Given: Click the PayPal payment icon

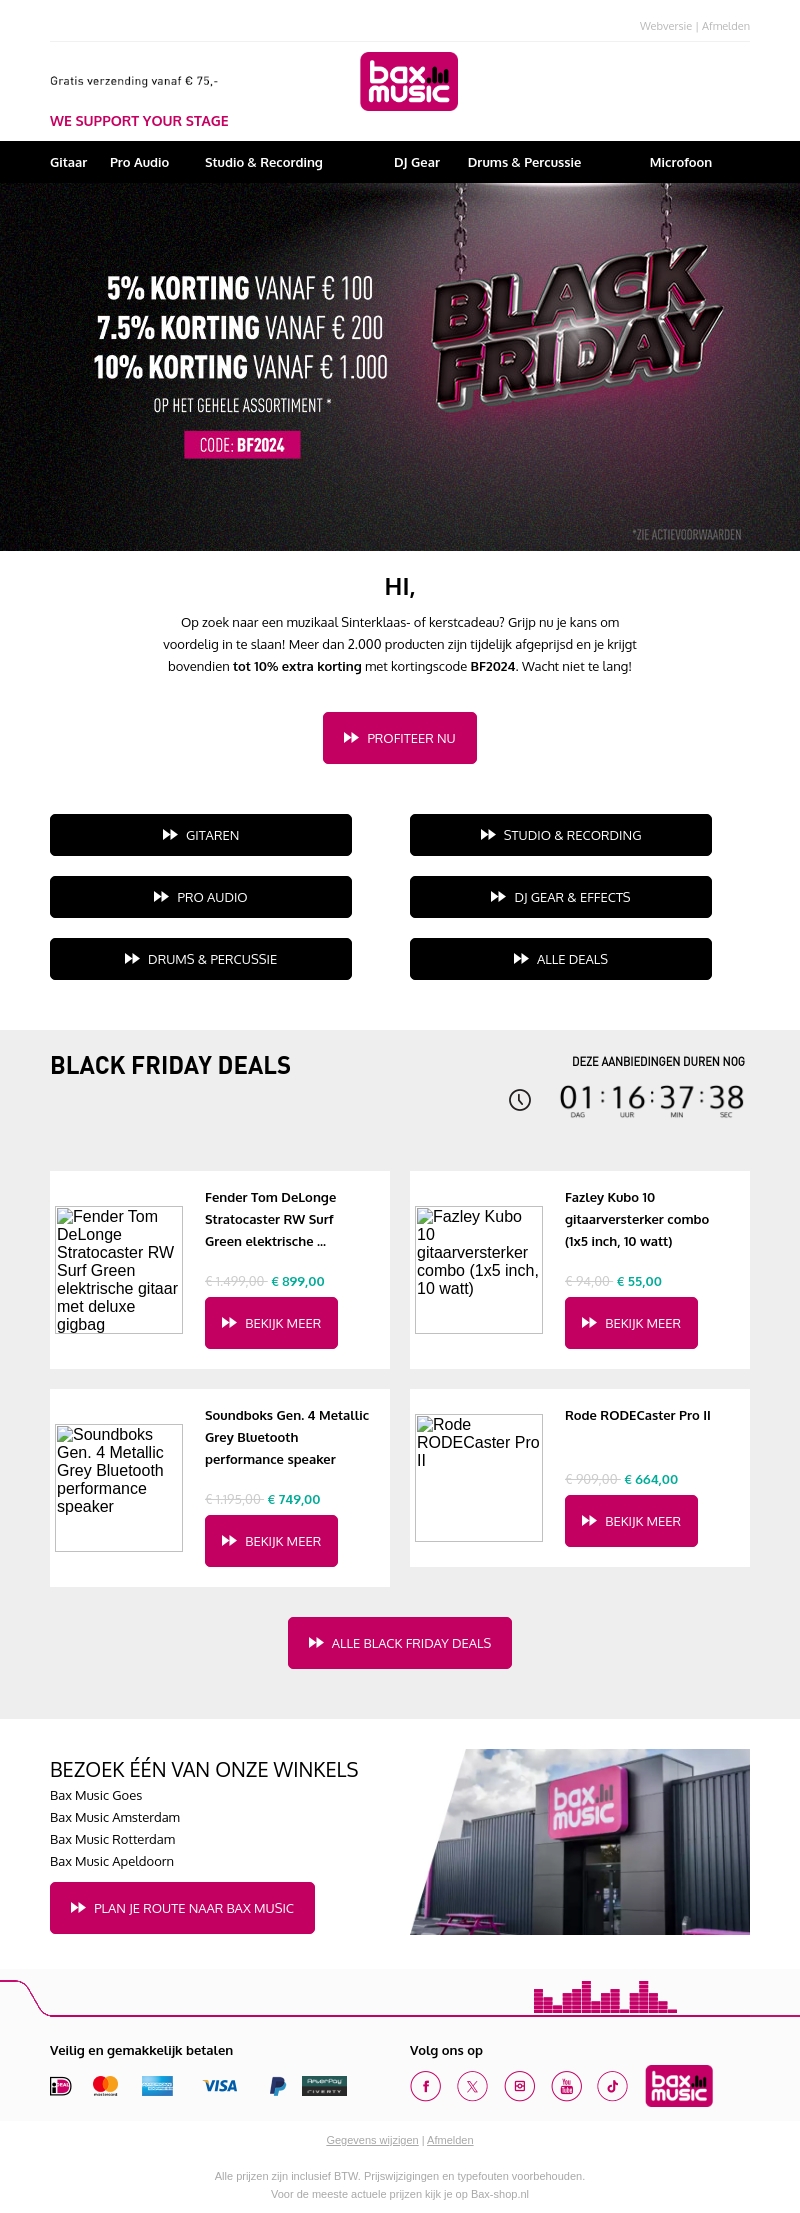Looking at the screenshot, I should pos(278,2086).
